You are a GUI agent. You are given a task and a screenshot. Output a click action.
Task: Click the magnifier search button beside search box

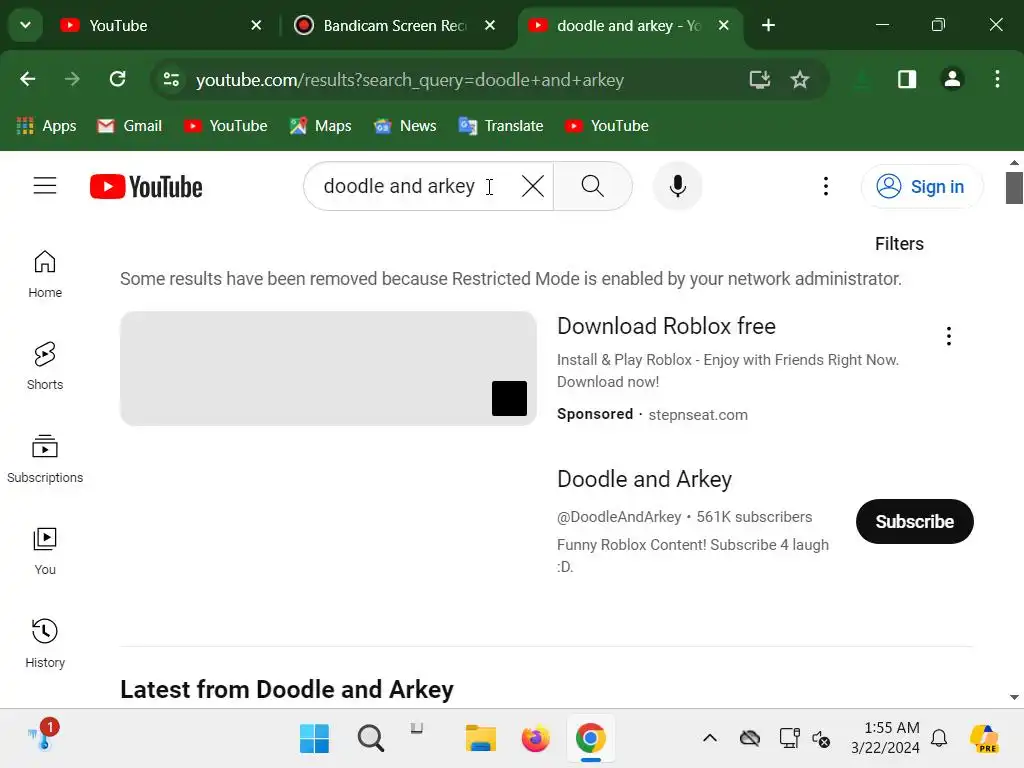pyautogui.click(x=592, y=186)
